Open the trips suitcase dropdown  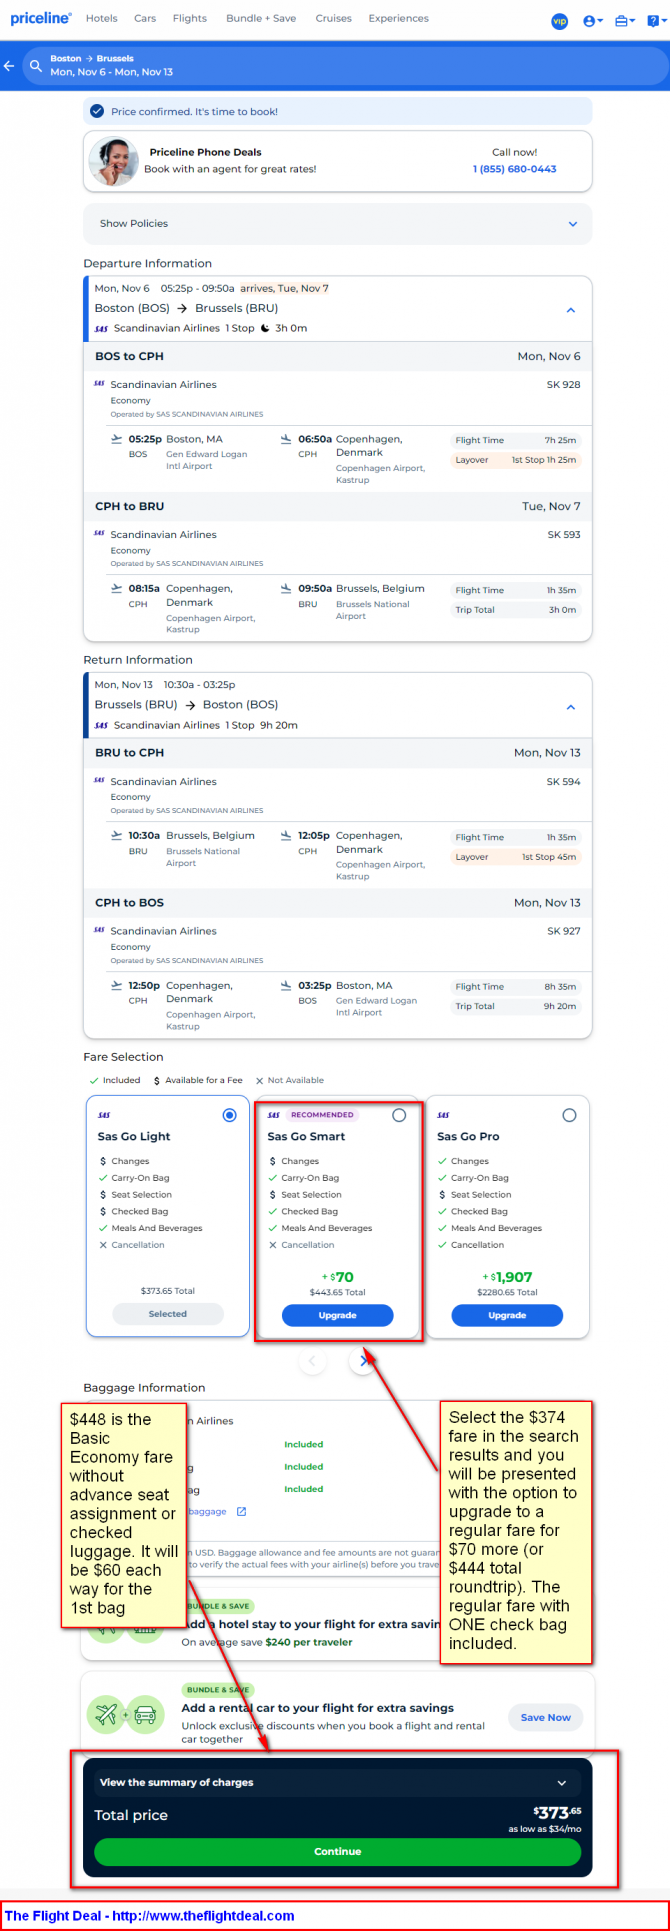pos(625,21)
